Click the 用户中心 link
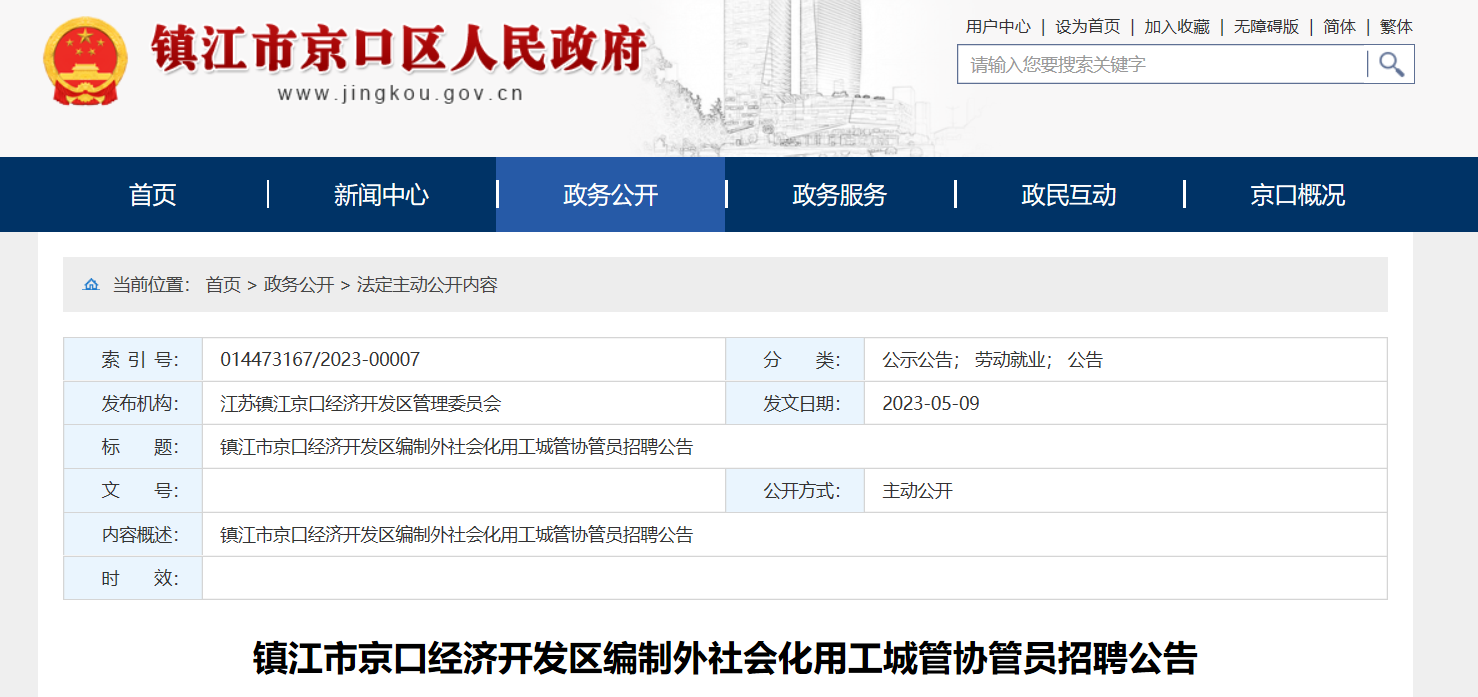Screen dimensions: 1478x697 (998, 27)
